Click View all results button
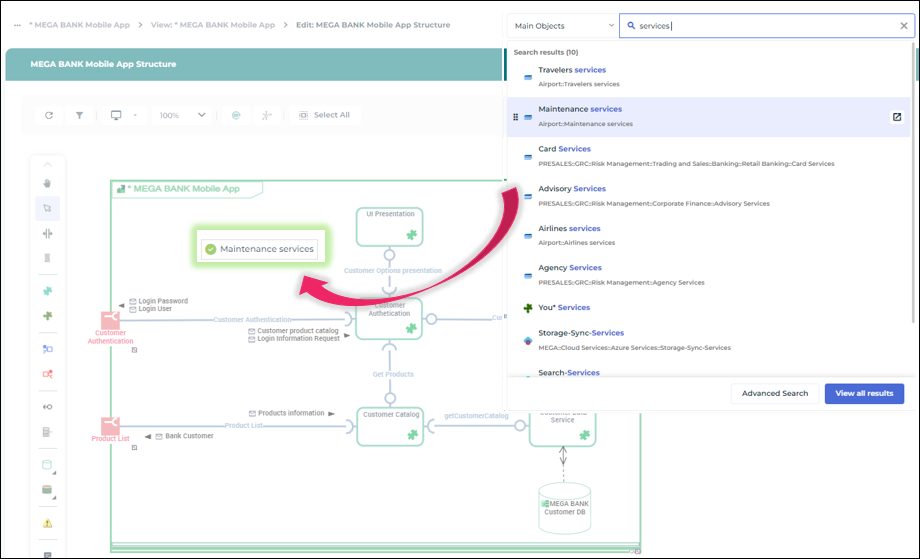The height and width of the screenshot is (559, 920). 864,393
